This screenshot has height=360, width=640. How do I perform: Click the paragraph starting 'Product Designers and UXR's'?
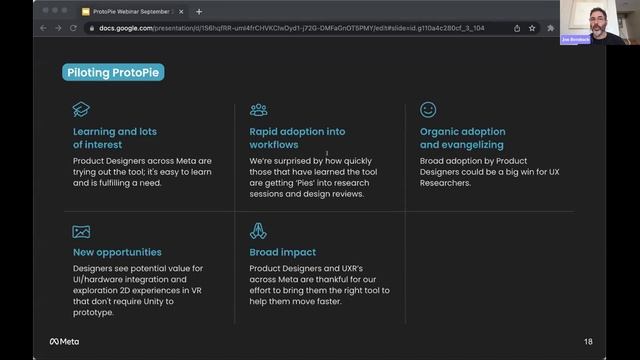pos(319,285)
